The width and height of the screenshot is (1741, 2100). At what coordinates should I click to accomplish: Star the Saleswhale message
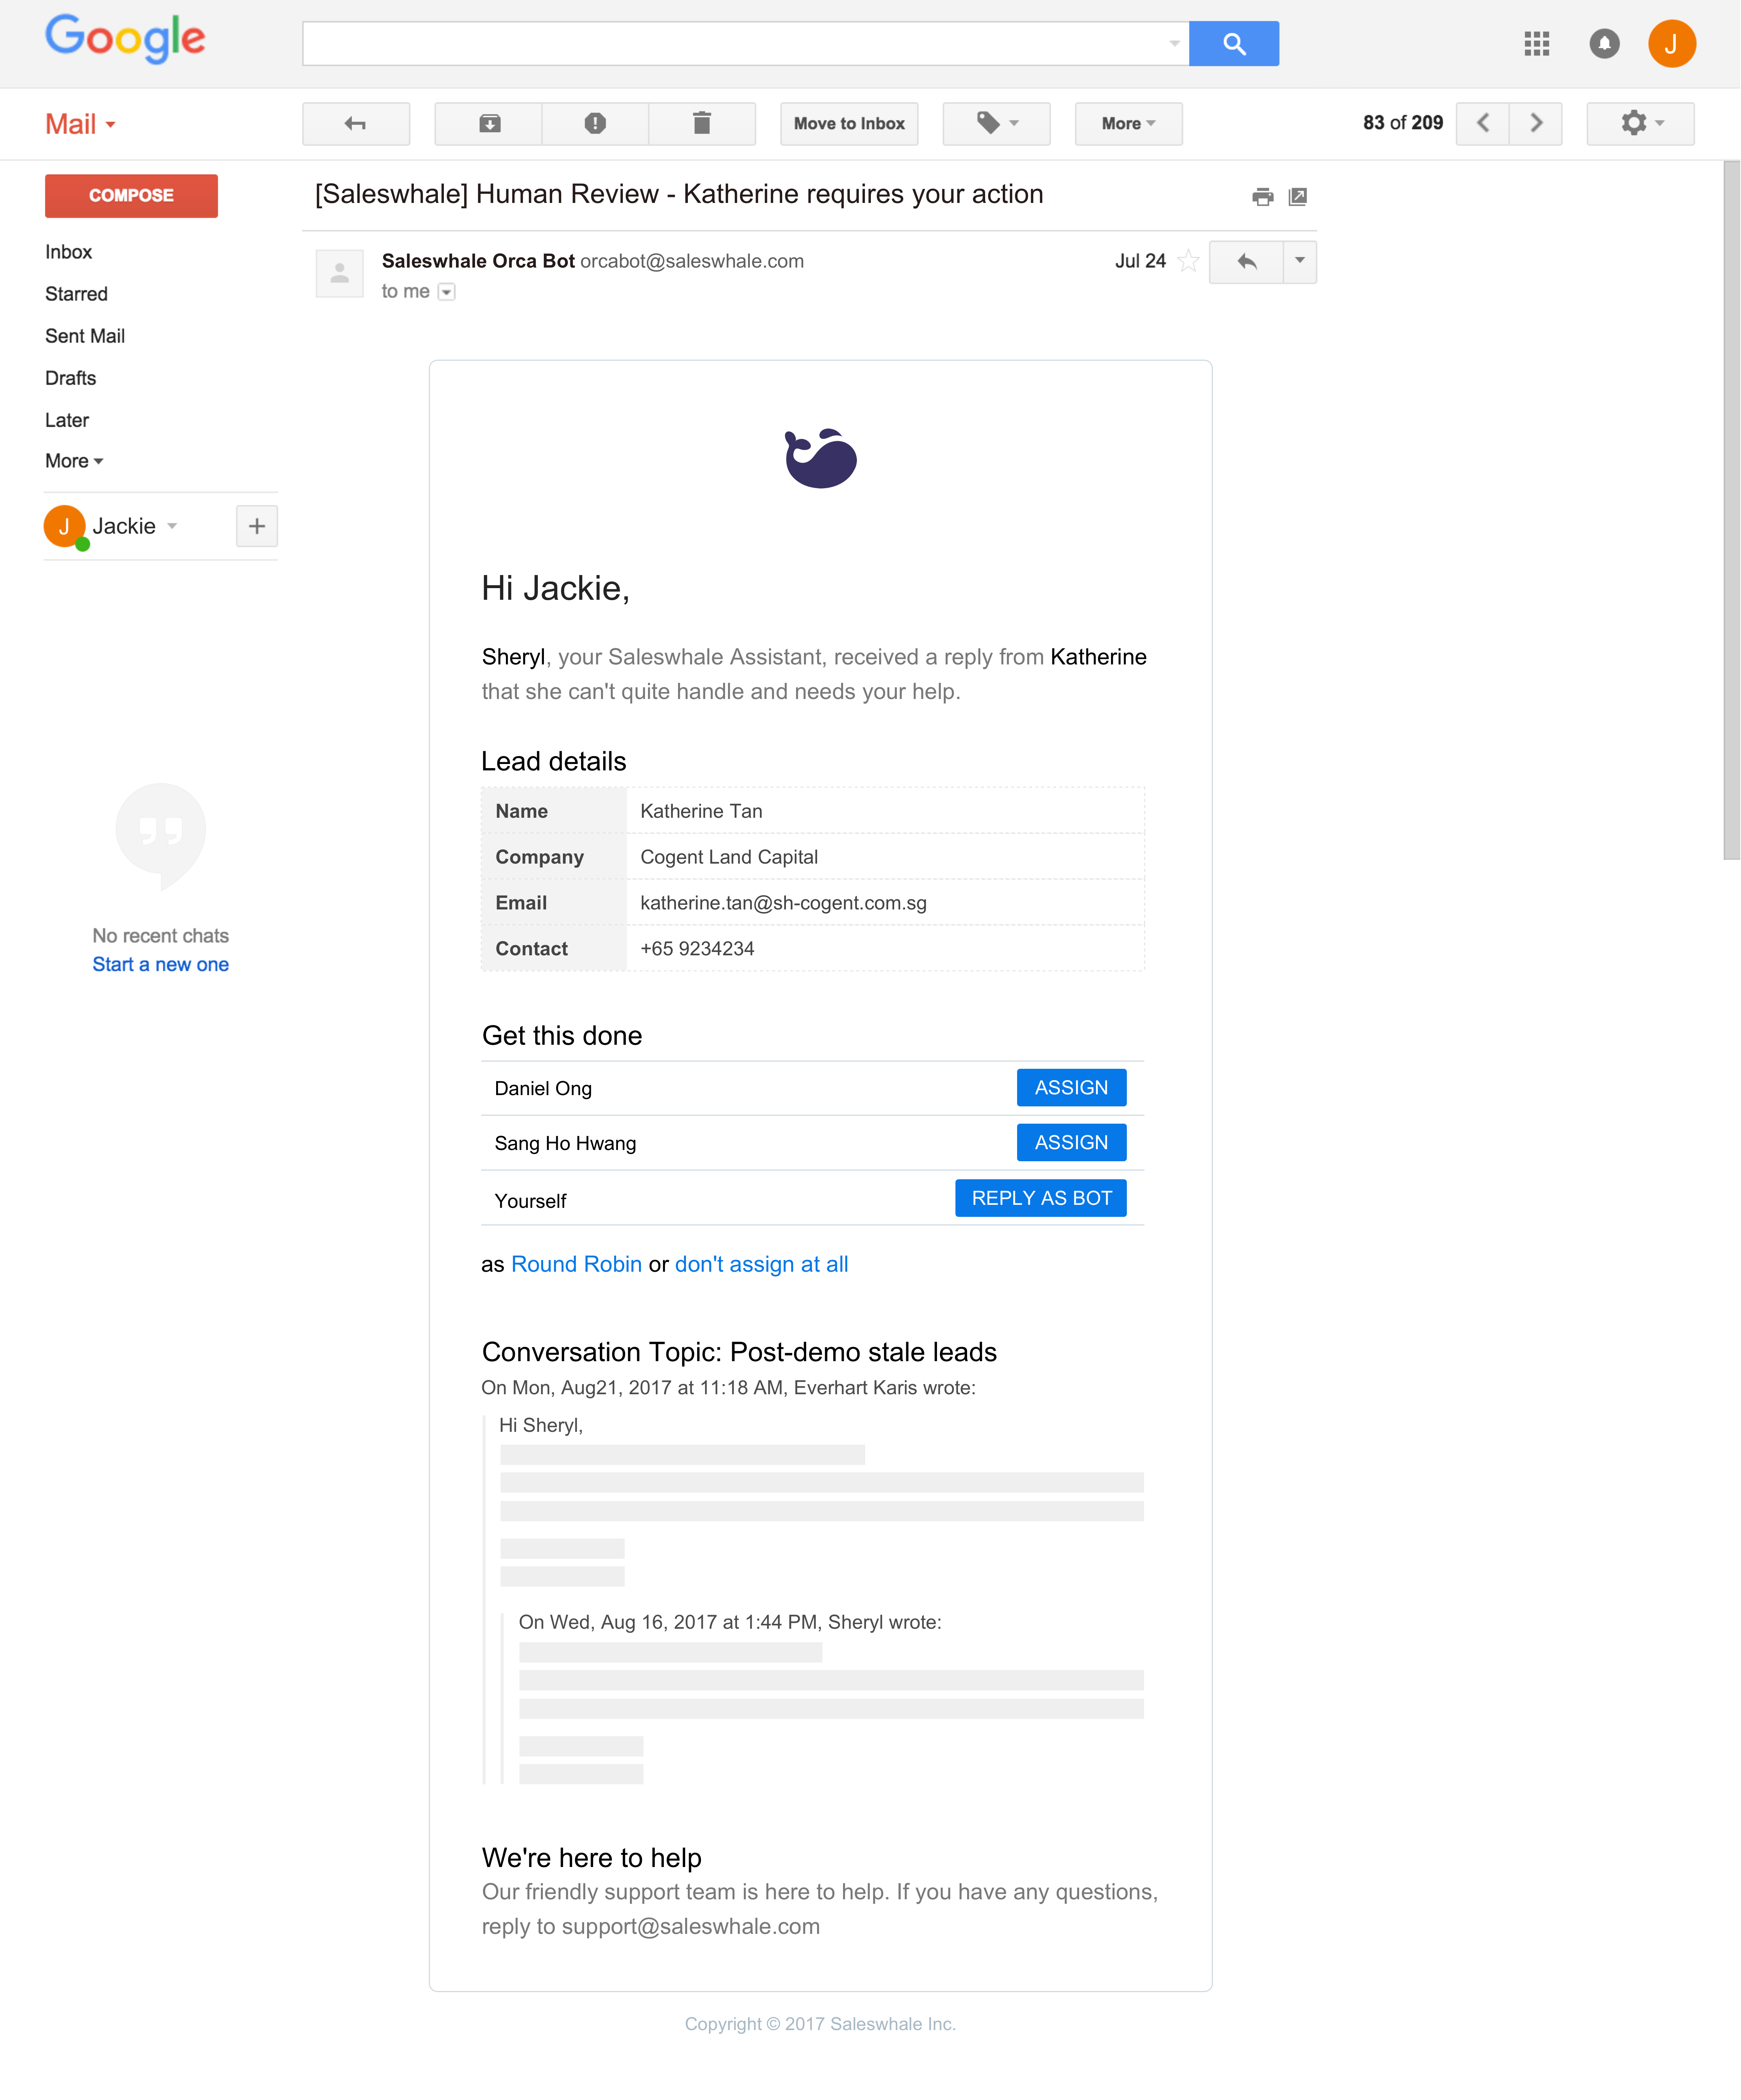point(1188,262)
